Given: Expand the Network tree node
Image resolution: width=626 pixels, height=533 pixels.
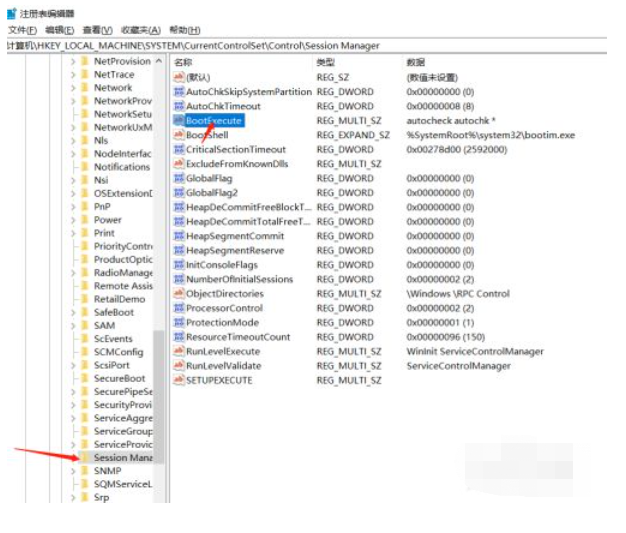Looking at the screenshot, I should pos(73,88).
